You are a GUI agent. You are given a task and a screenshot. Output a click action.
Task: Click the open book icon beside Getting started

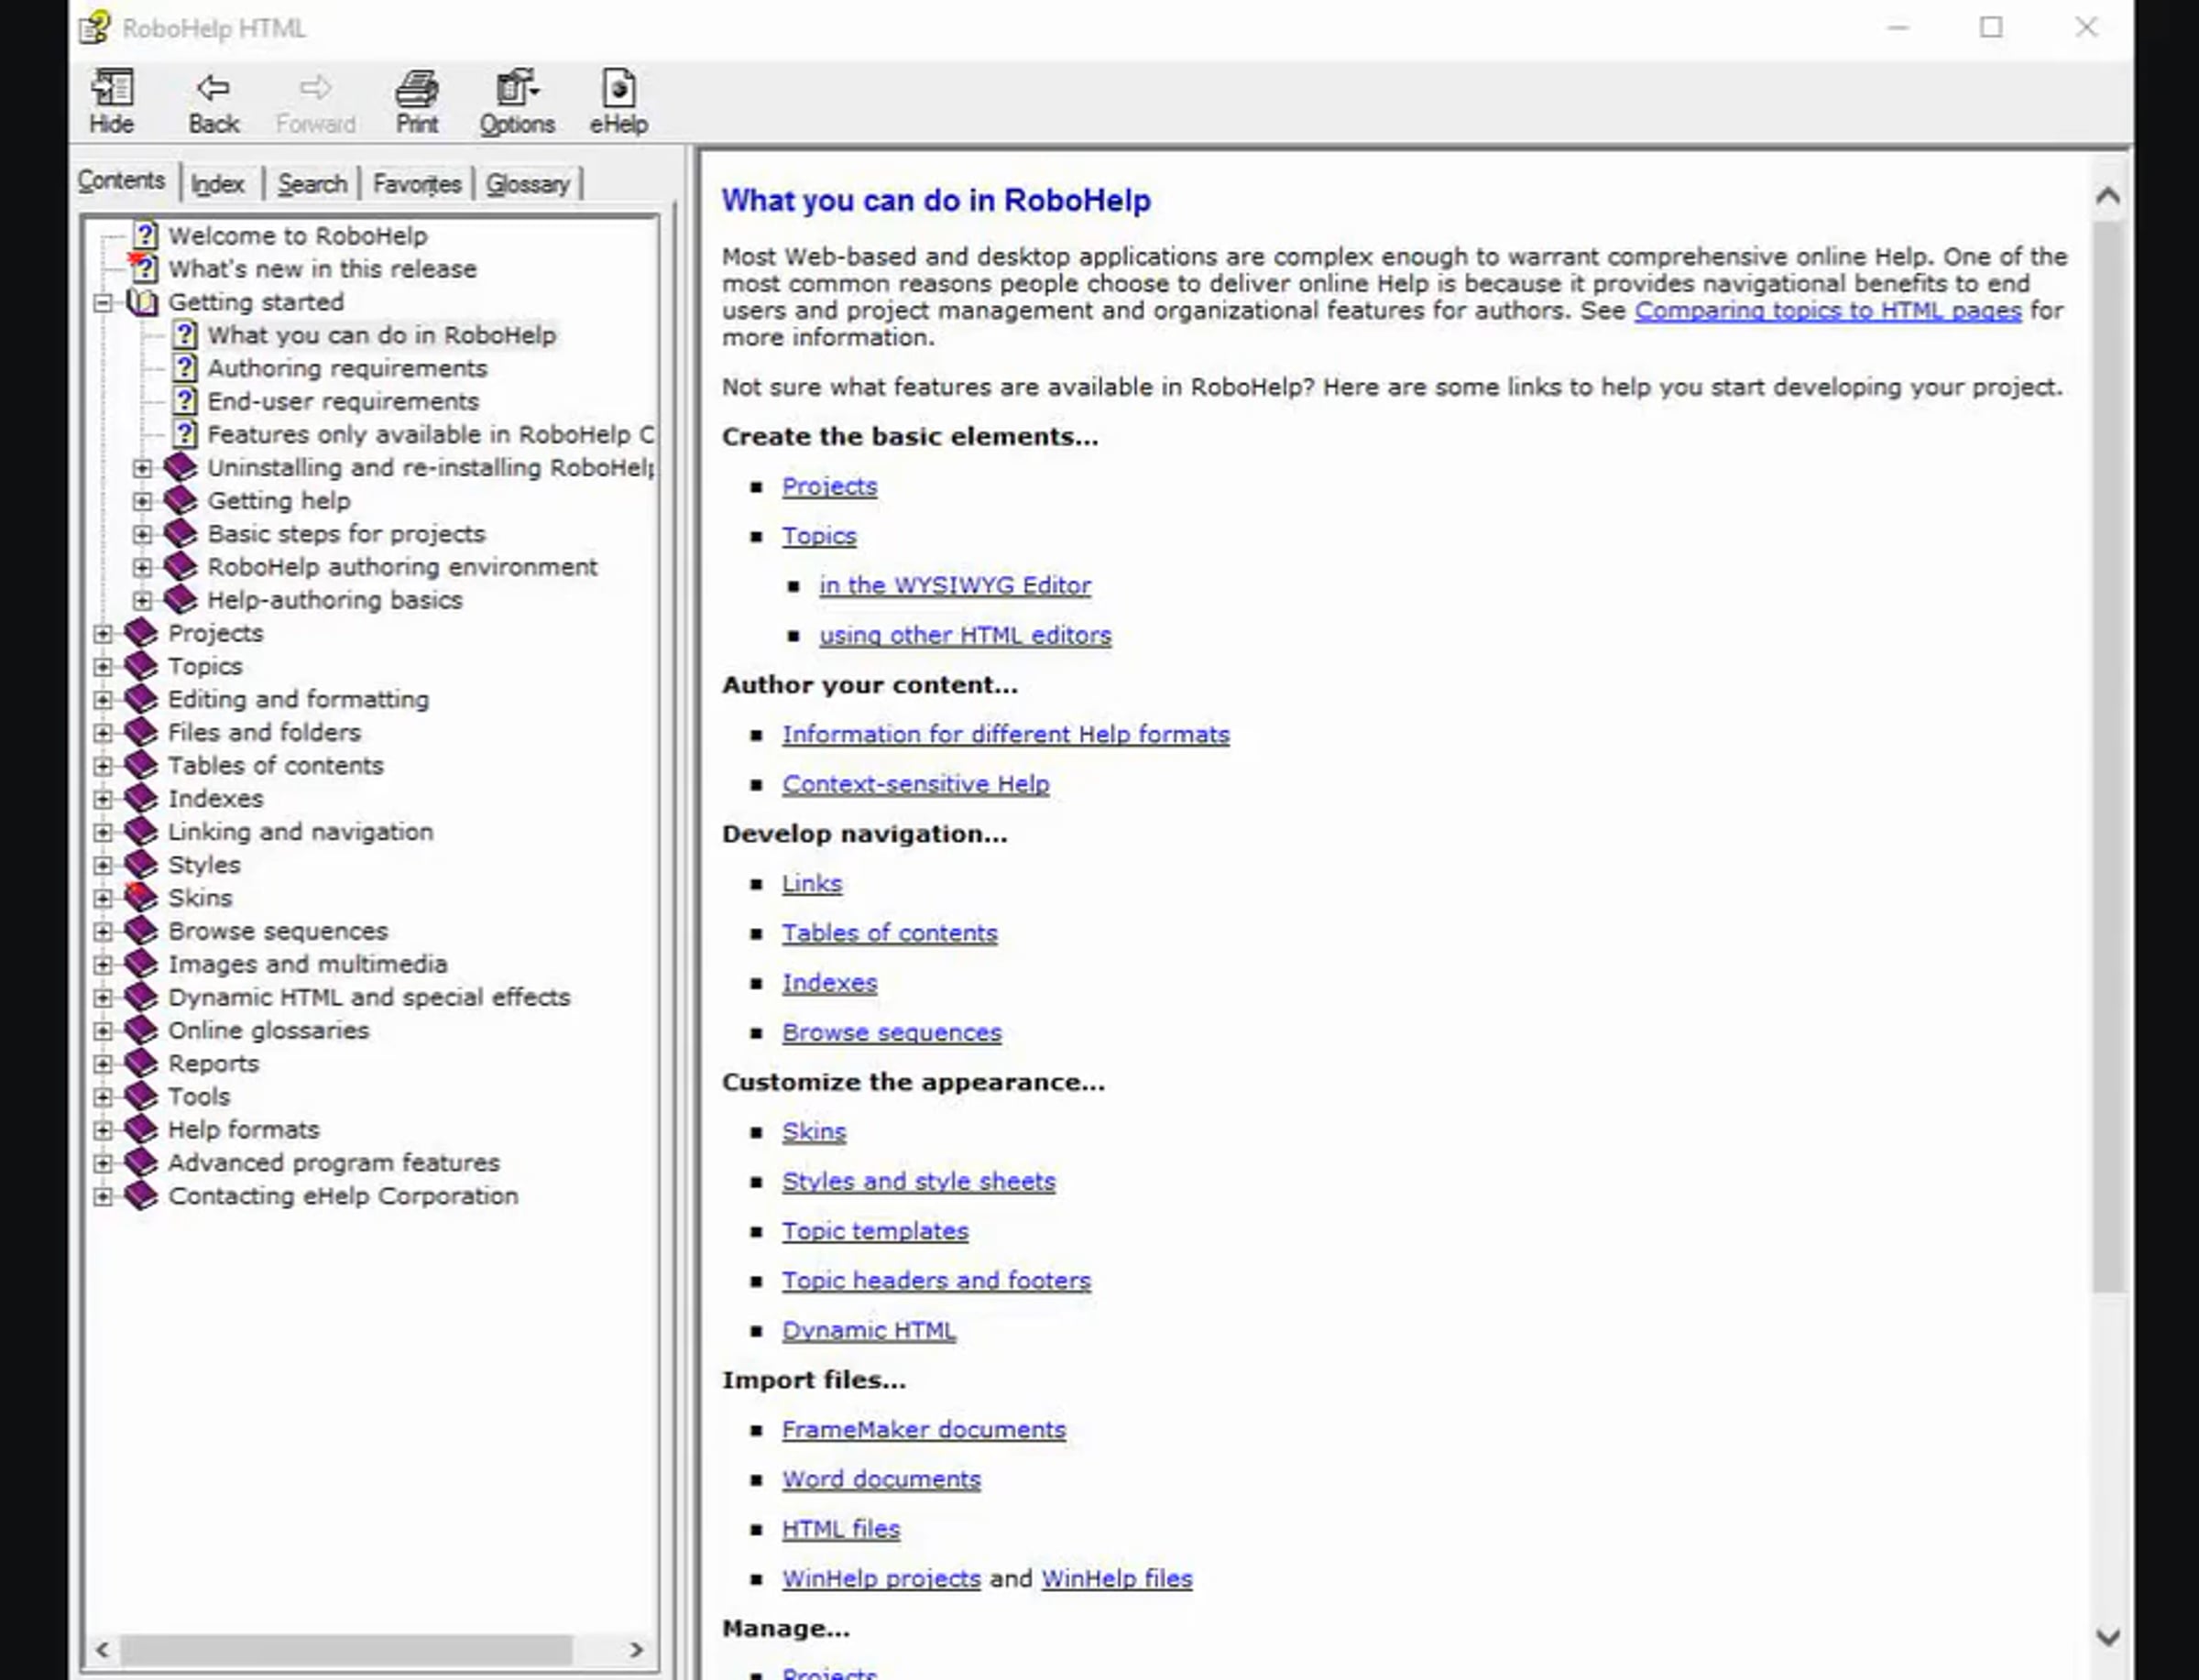point(142,302)
